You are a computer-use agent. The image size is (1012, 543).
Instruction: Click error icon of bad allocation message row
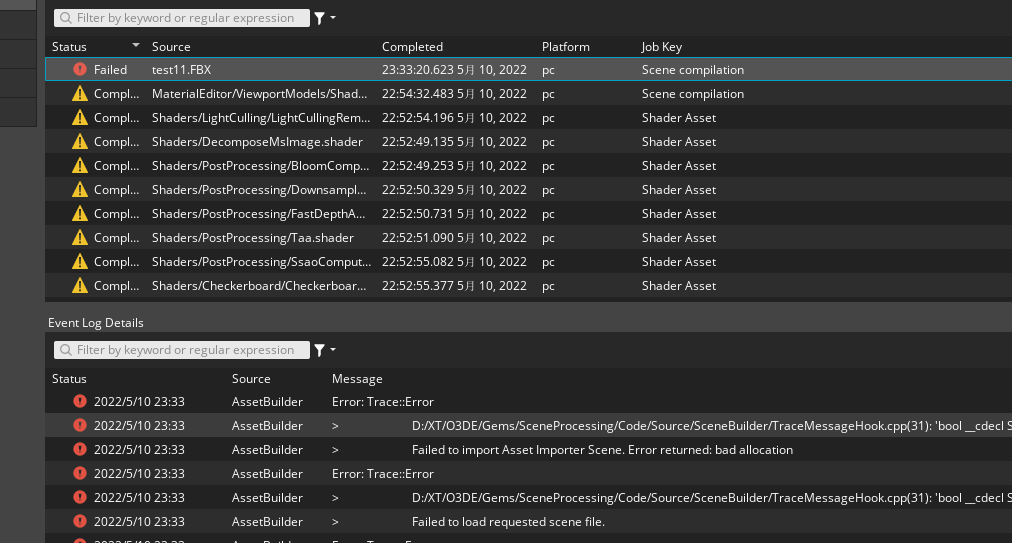tap(79, 449)
